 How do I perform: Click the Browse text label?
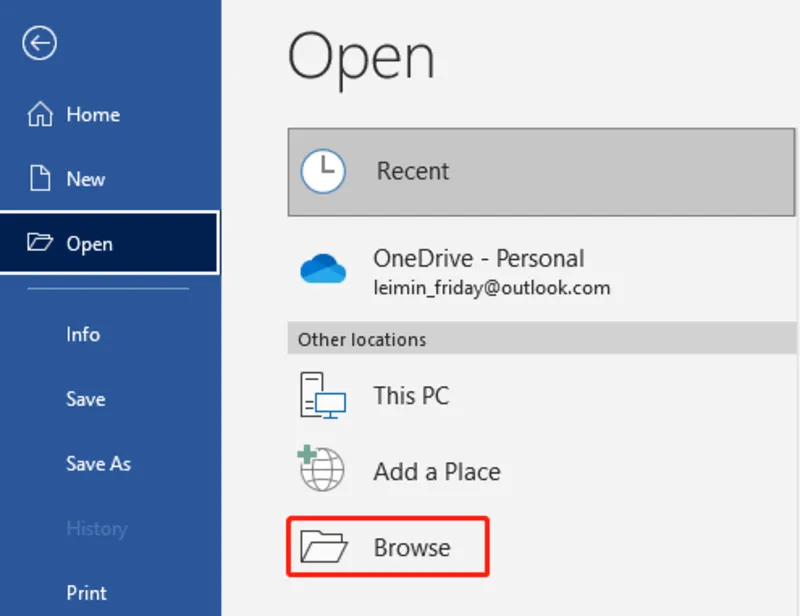pyautogui.click(x=412, y=548)
